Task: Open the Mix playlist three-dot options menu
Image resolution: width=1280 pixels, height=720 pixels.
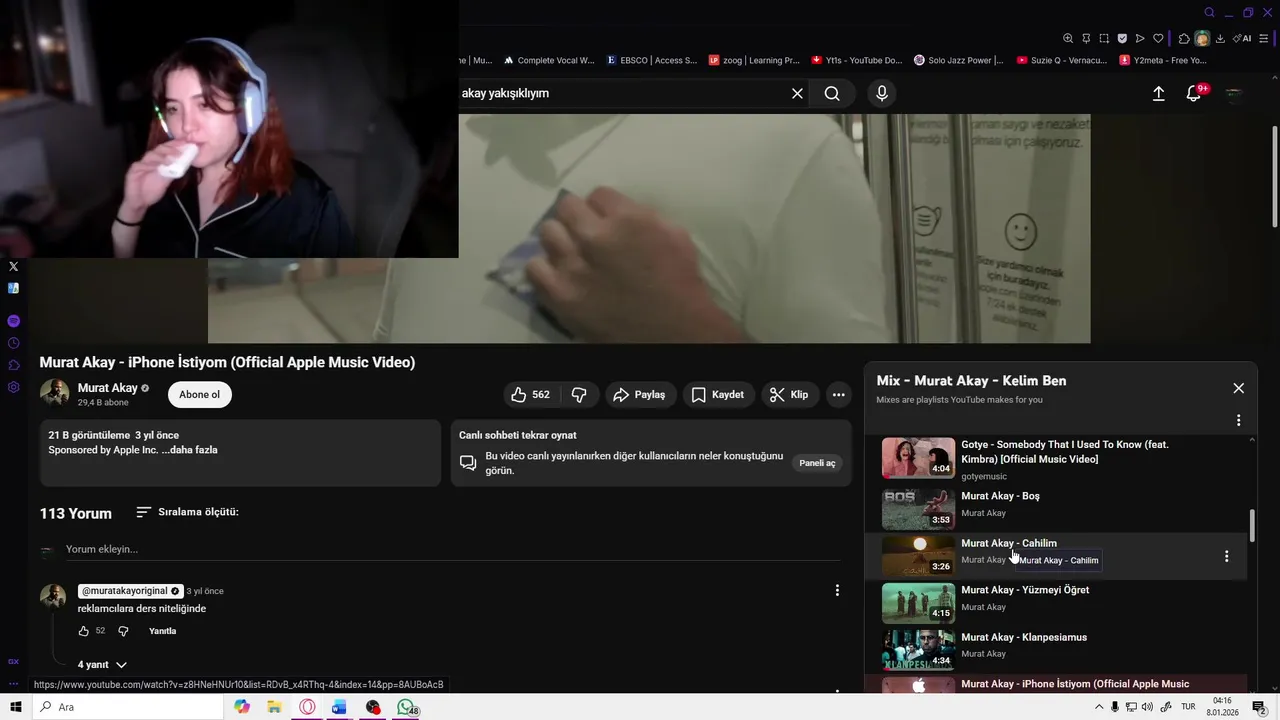Action: 1238,421
